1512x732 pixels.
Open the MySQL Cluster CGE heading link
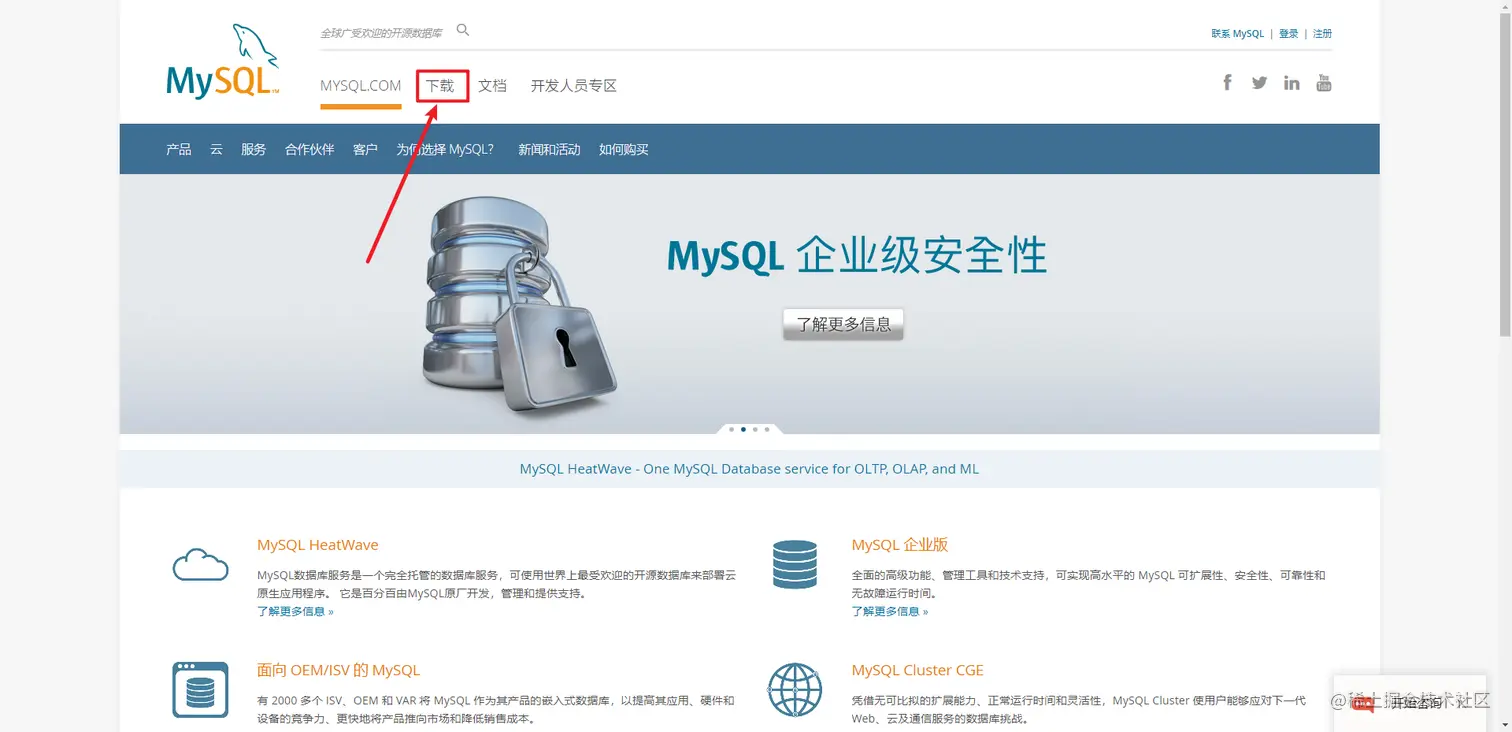tap(918, 670)
